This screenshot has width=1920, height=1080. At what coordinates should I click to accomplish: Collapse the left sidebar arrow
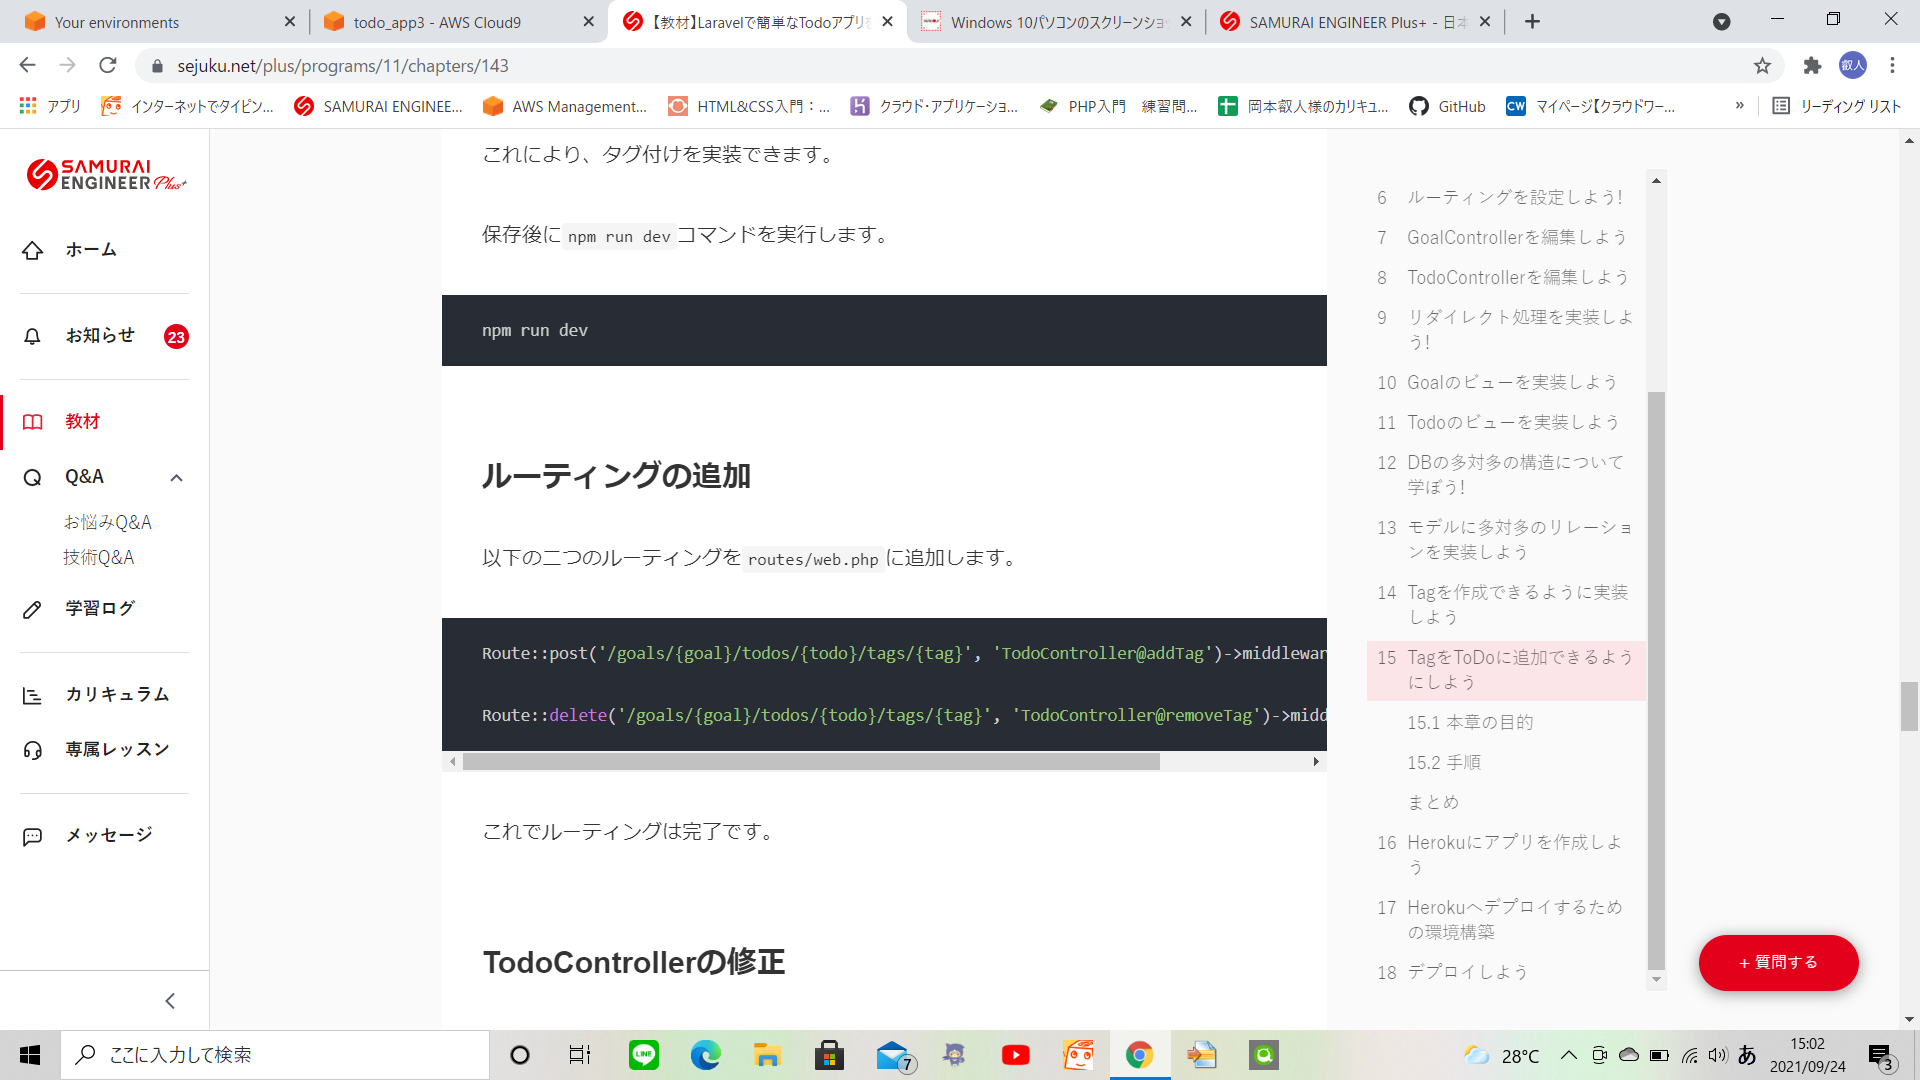tap(170, 1001)
